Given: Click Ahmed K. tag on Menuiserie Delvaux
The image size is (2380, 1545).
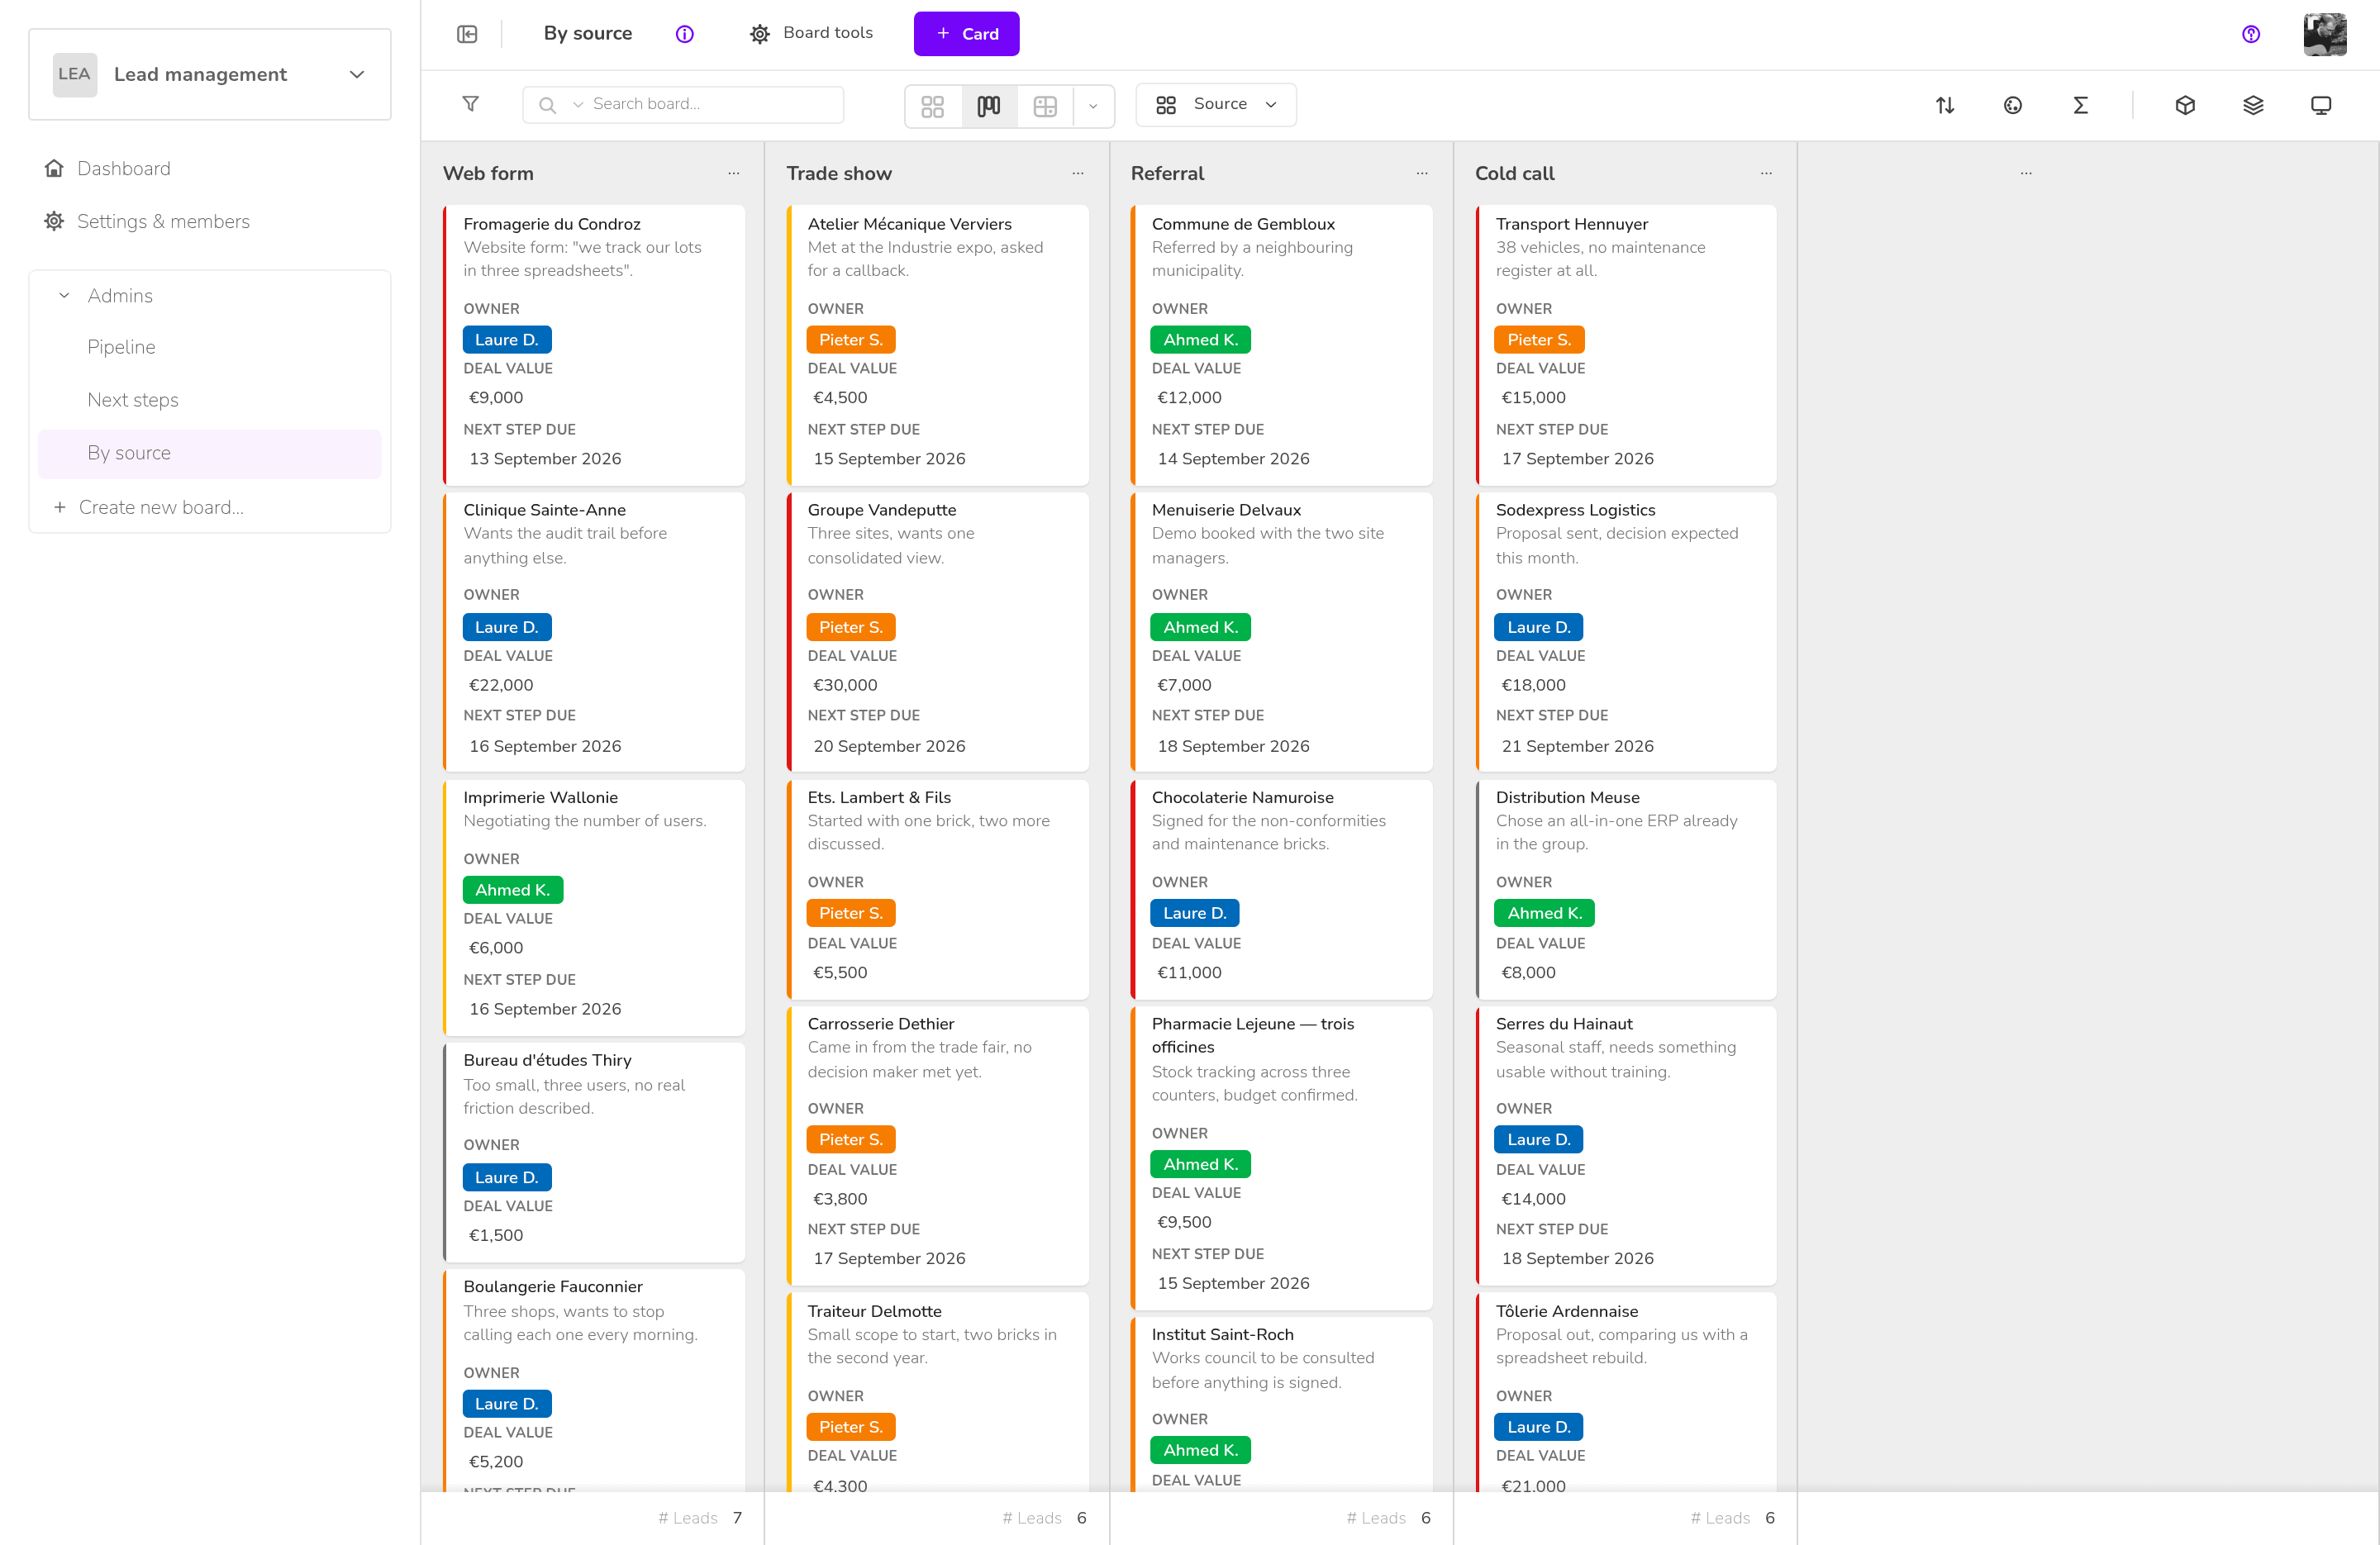Looking at the screenshot, I should (x=1200, y=627).
